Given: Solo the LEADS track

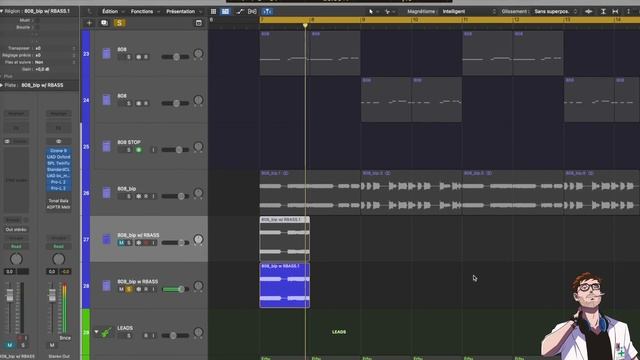Looking at the screenshot, I should tap(129, 336).
